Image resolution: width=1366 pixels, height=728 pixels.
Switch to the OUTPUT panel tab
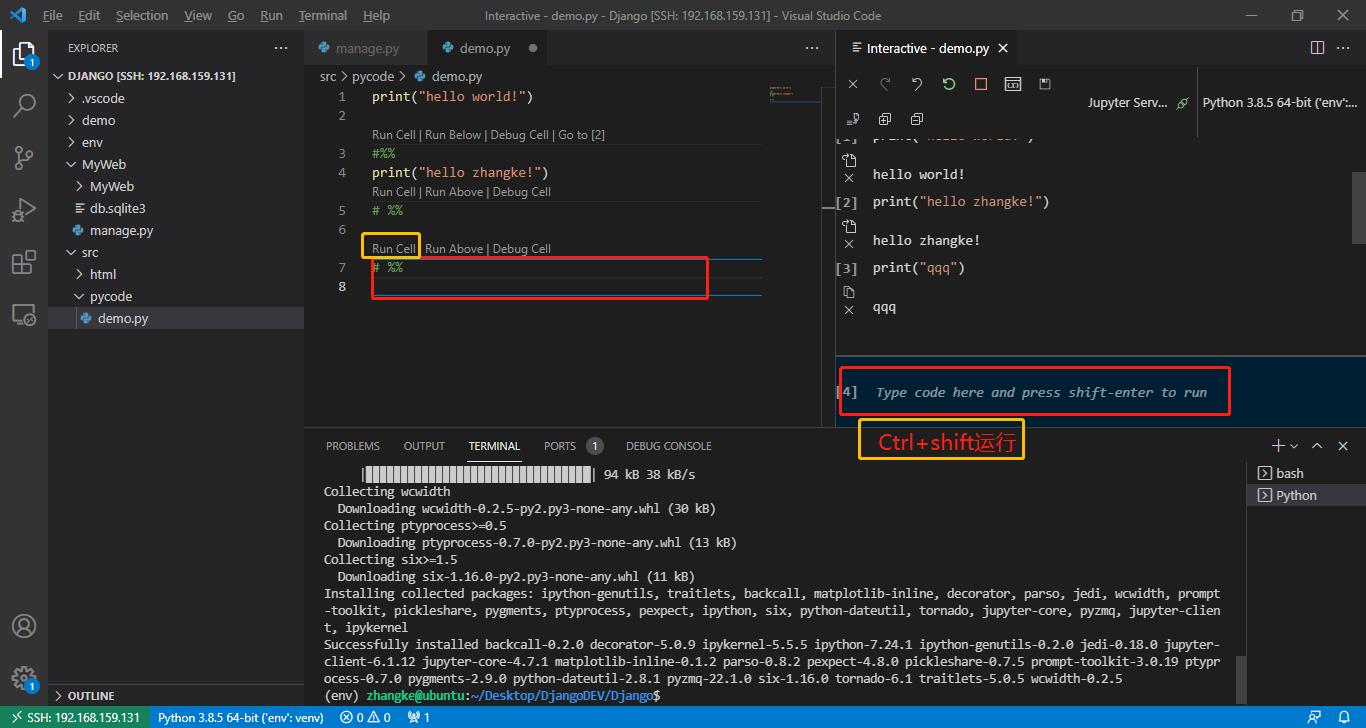coord(424,446)
